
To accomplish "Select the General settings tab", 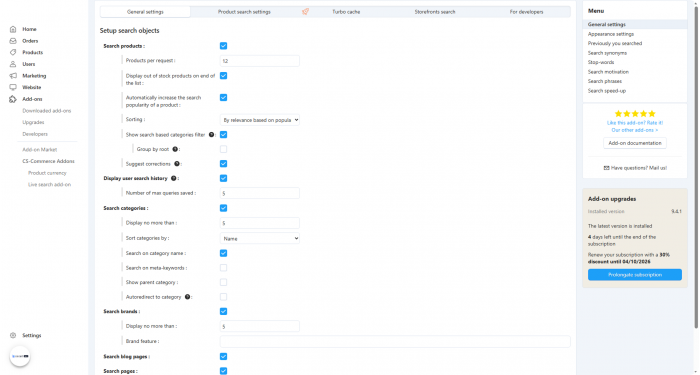I will point(145,12).
